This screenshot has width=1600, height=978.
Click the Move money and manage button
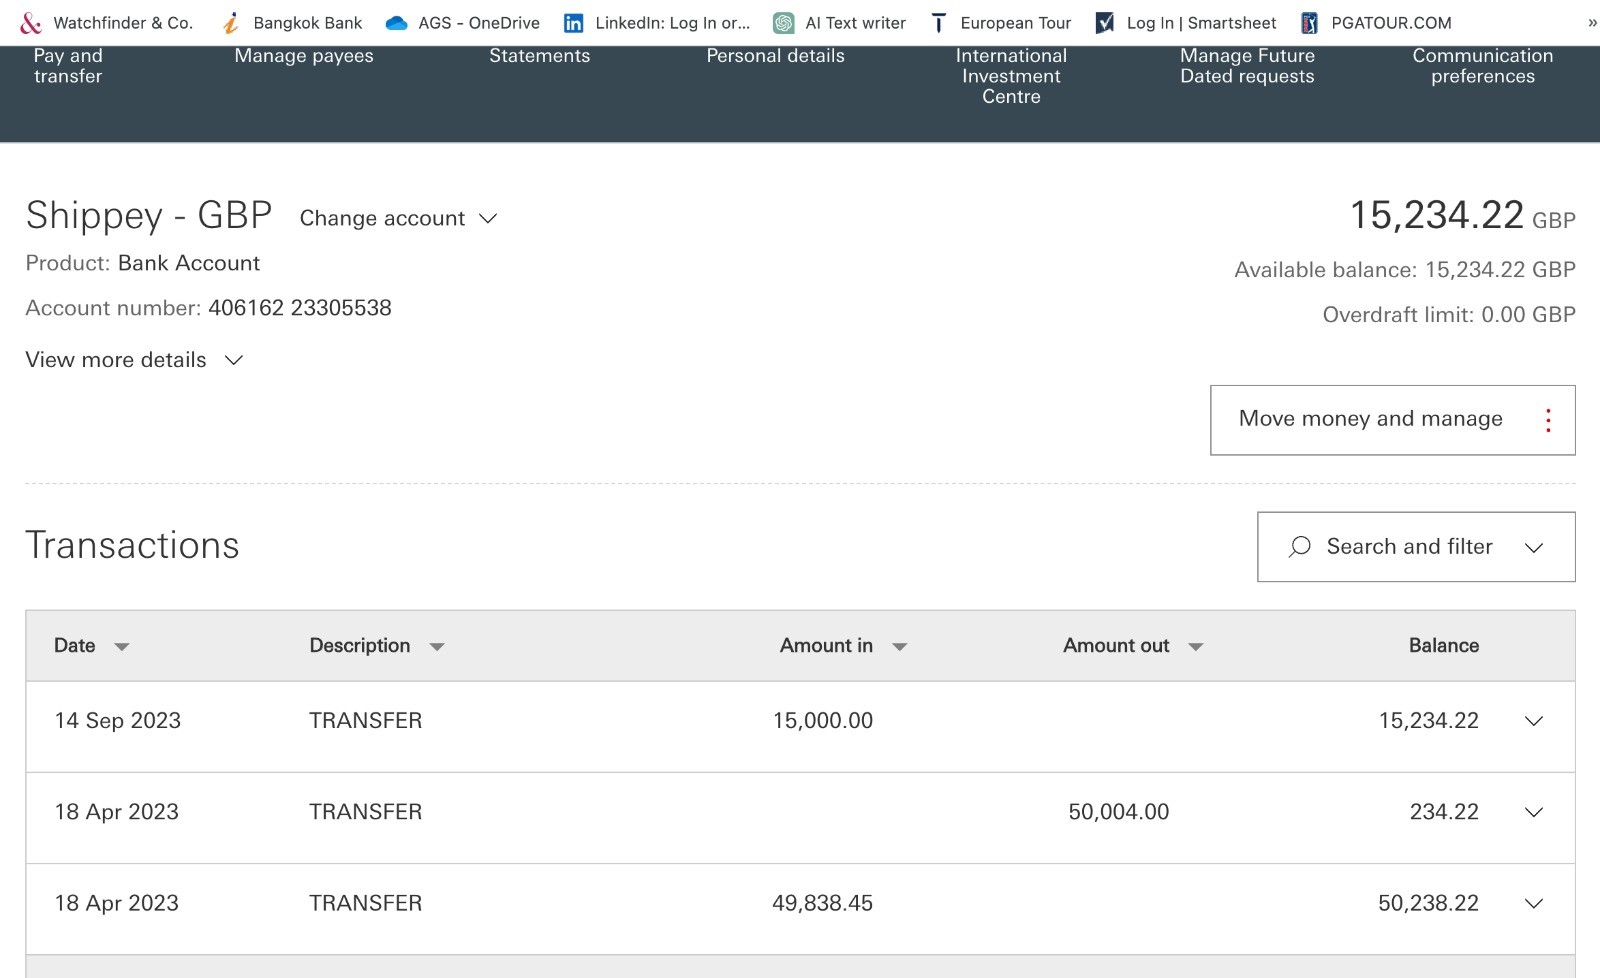click(x=1392, y=420)
